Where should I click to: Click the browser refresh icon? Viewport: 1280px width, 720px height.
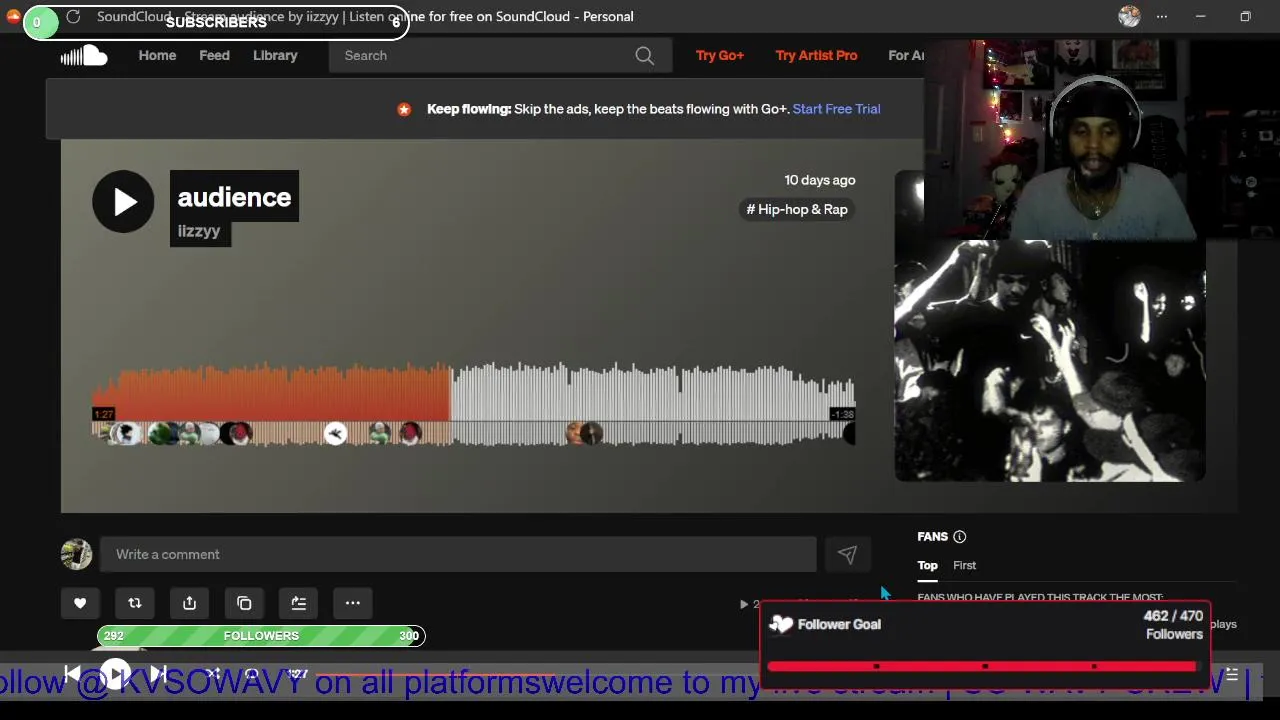pyautogui.click(x=73, y=17)
